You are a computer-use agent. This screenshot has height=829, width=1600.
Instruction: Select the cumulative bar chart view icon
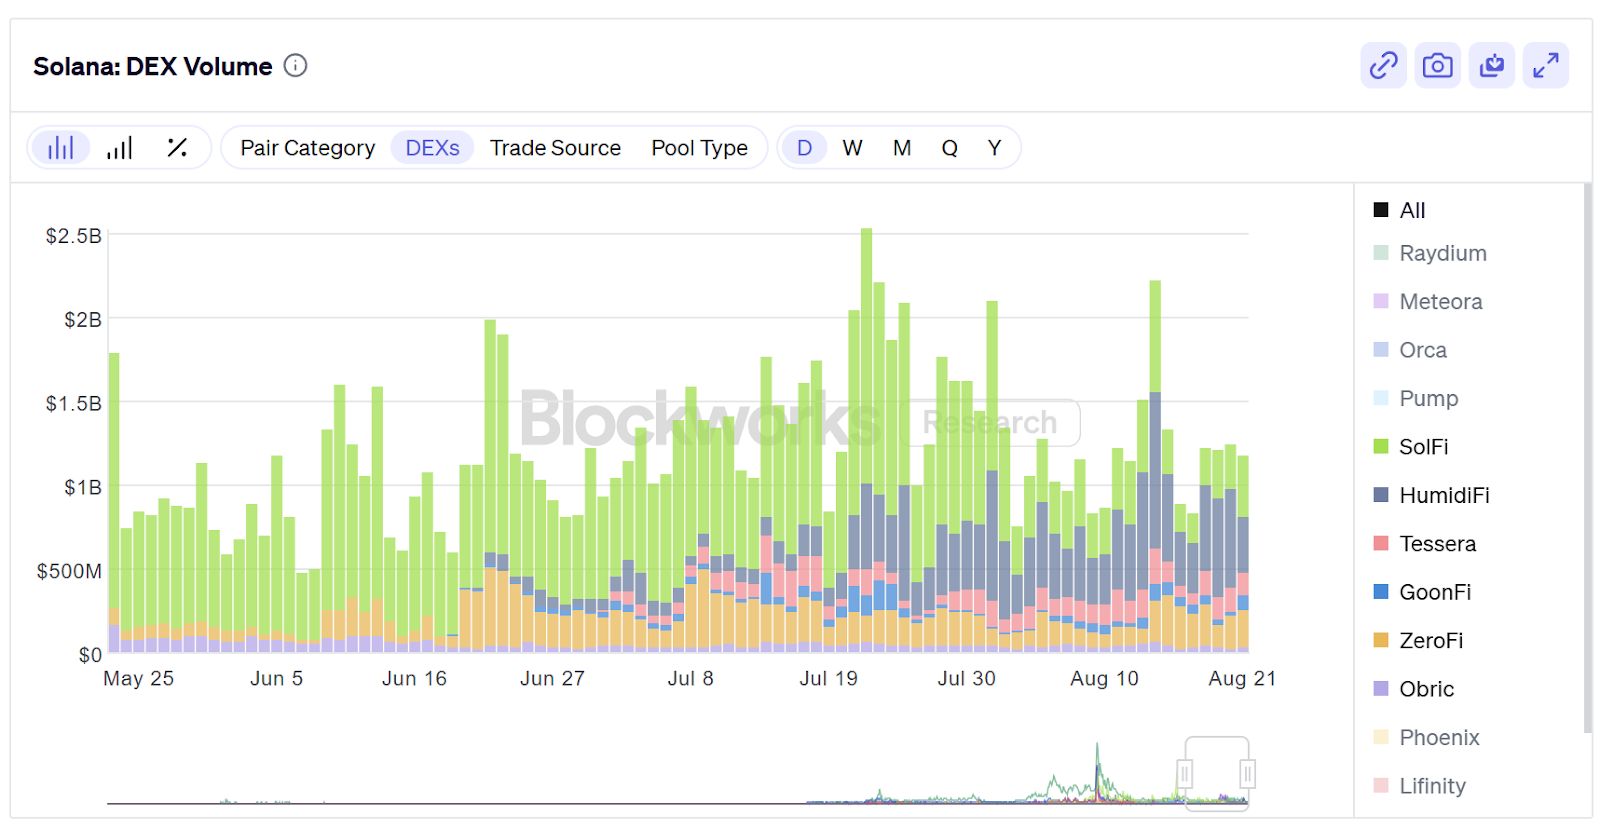[x=120, y=148]
